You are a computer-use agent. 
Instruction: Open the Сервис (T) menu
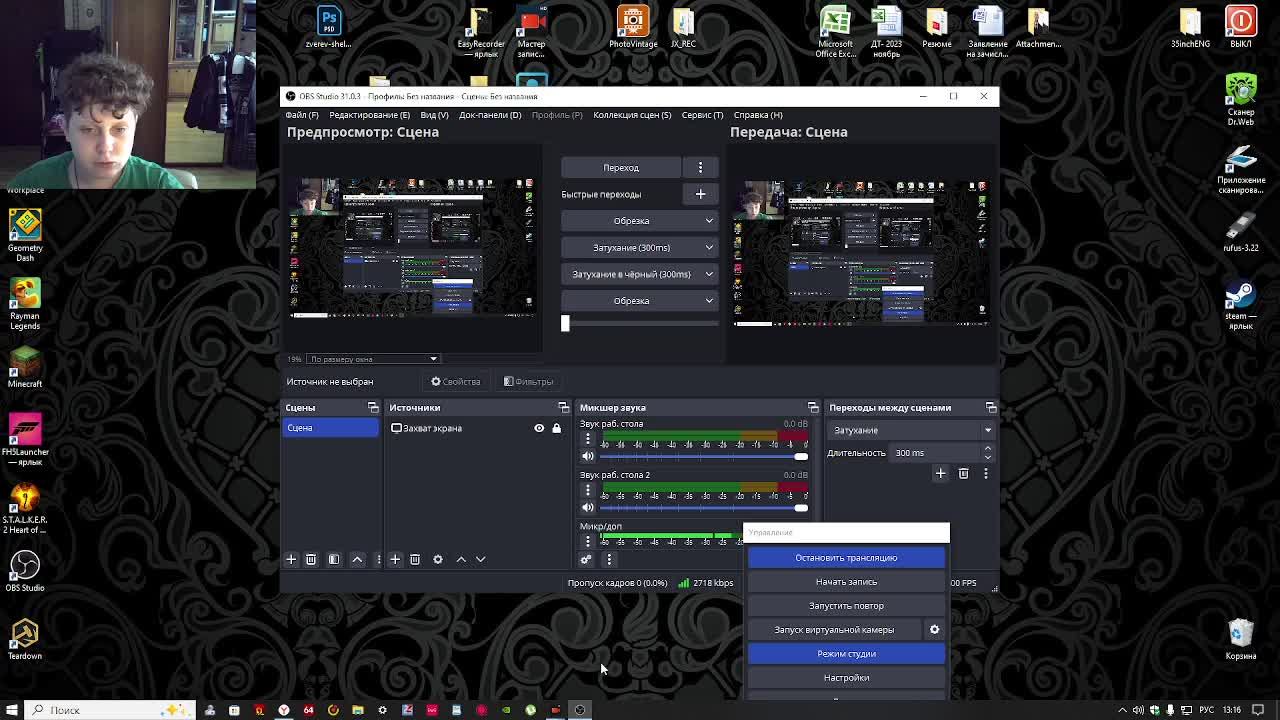[702, 115]
